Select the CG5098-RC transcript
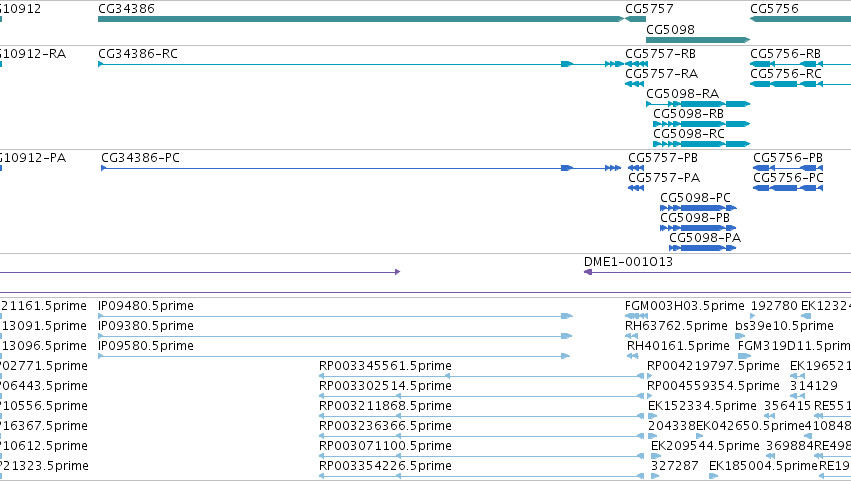 (701, 144)
